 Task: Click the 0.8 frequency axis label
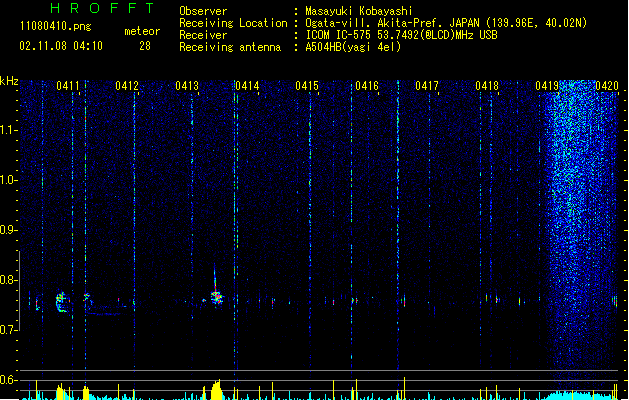(x=9, y=280)
